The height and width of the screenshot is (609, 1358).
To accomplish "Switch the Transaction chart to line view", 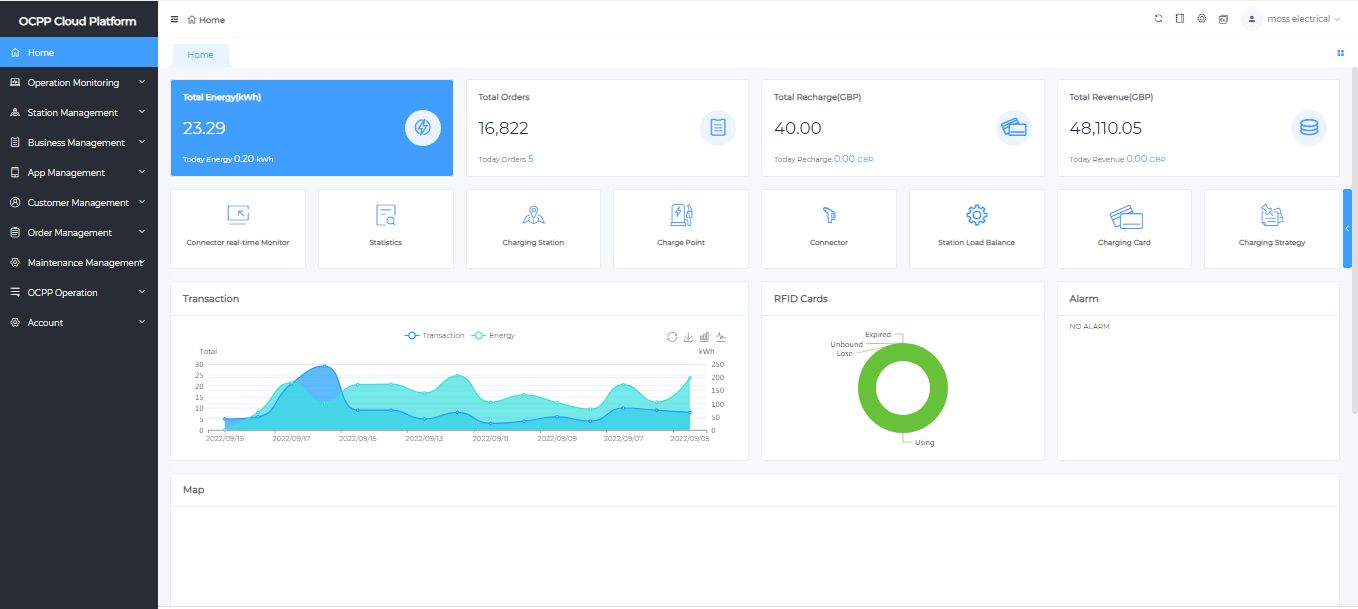I will pos(721,337).
